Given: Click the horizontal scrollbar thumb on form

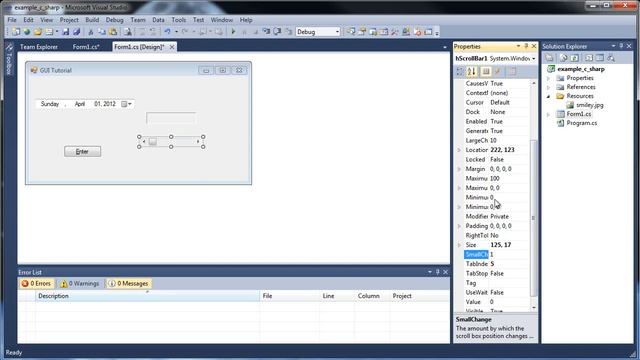Looking at the screenshot, I should click(x=153, y=142).
